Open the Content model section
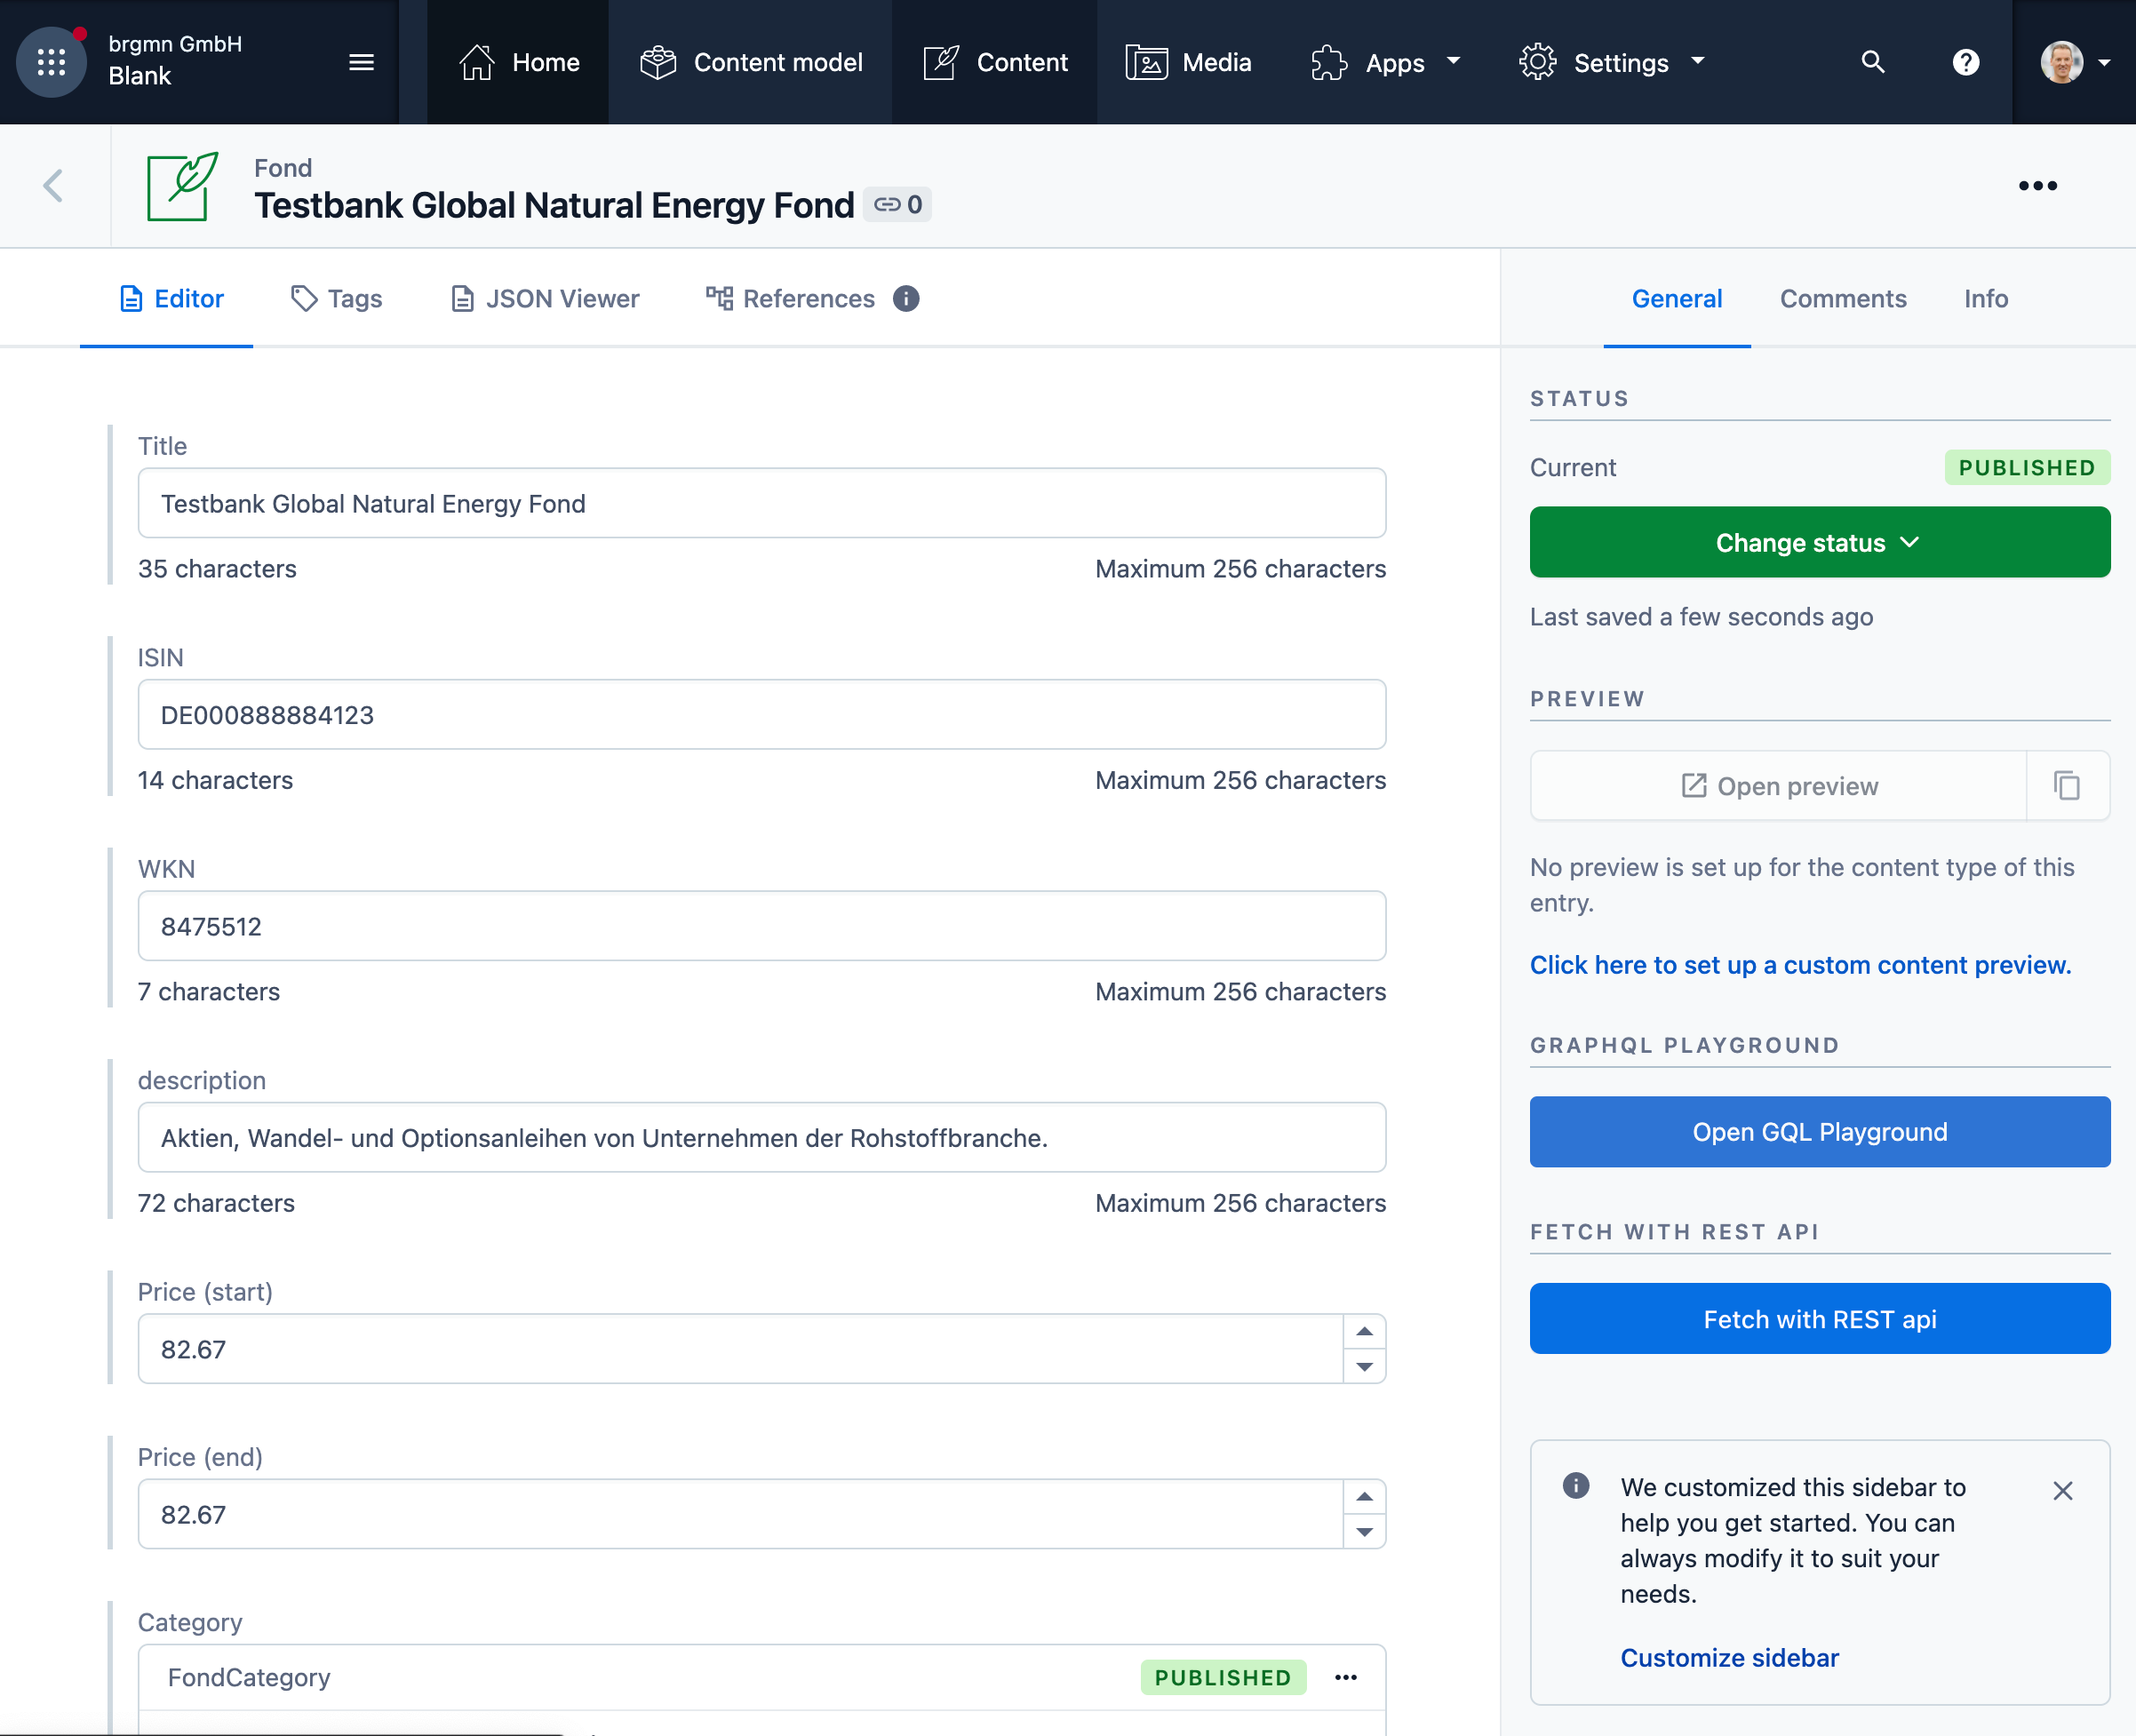 751,62
